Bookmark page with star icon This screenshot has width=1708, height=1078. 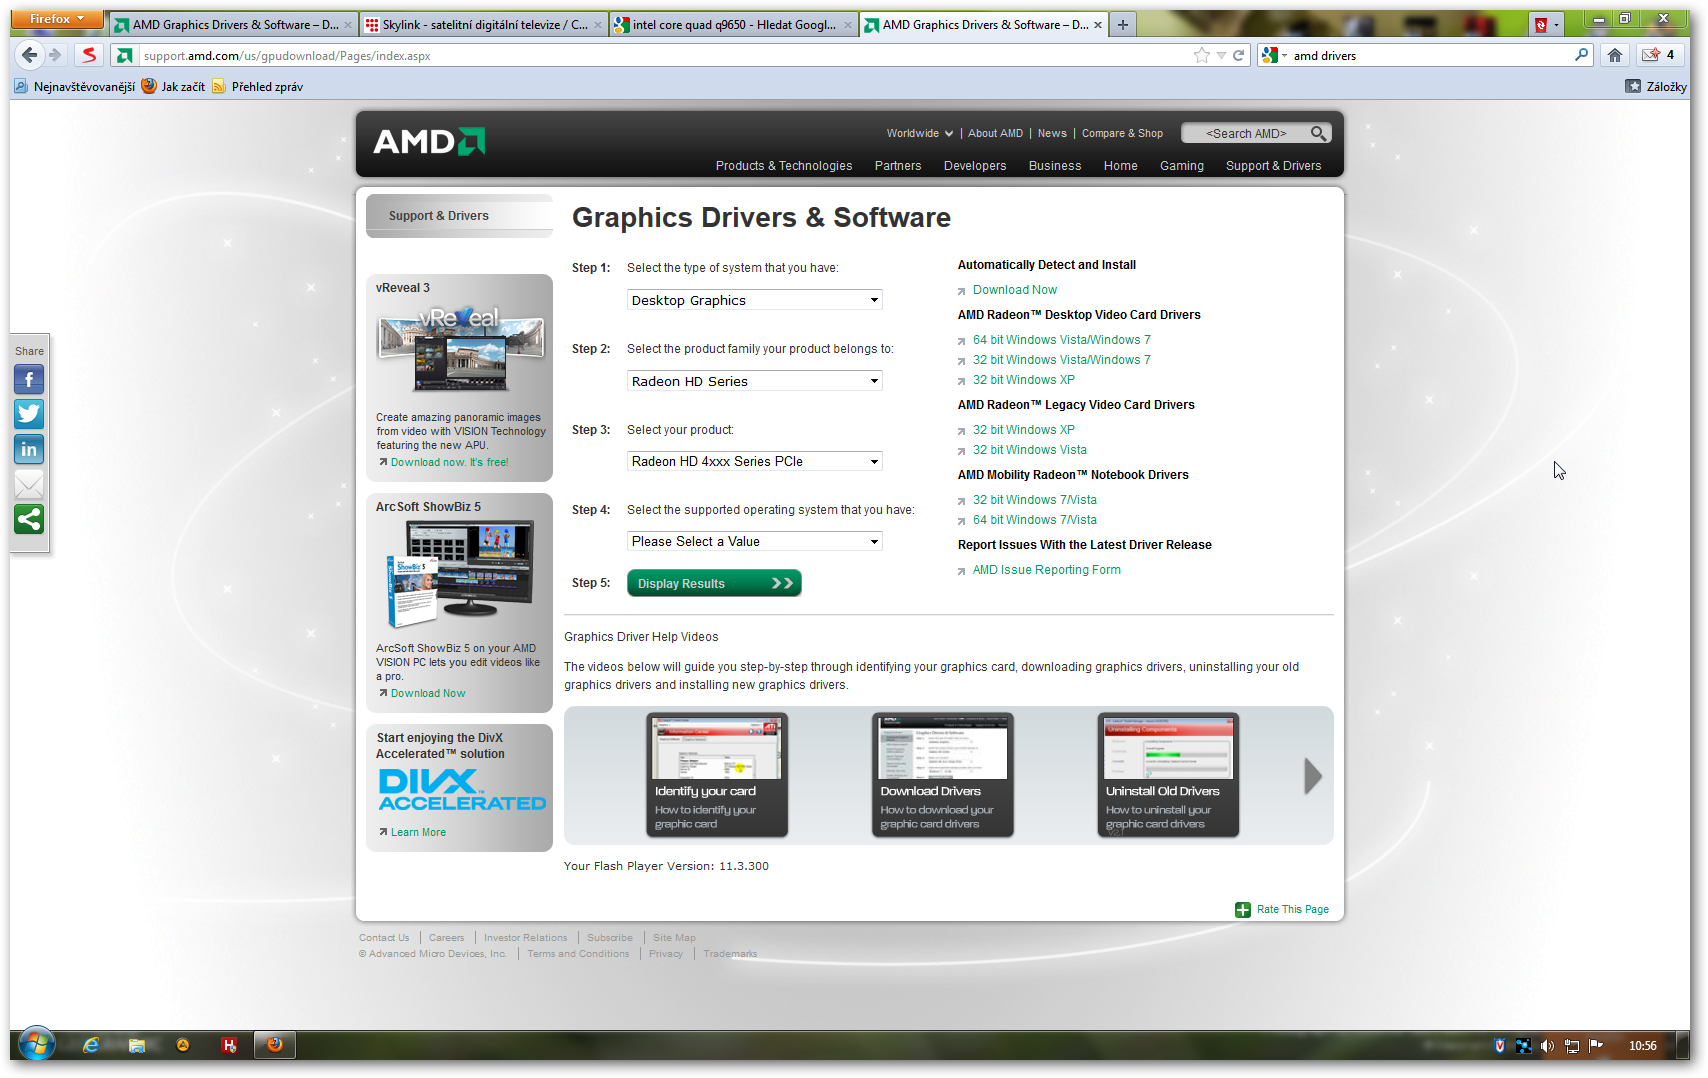click(1201, 56)
